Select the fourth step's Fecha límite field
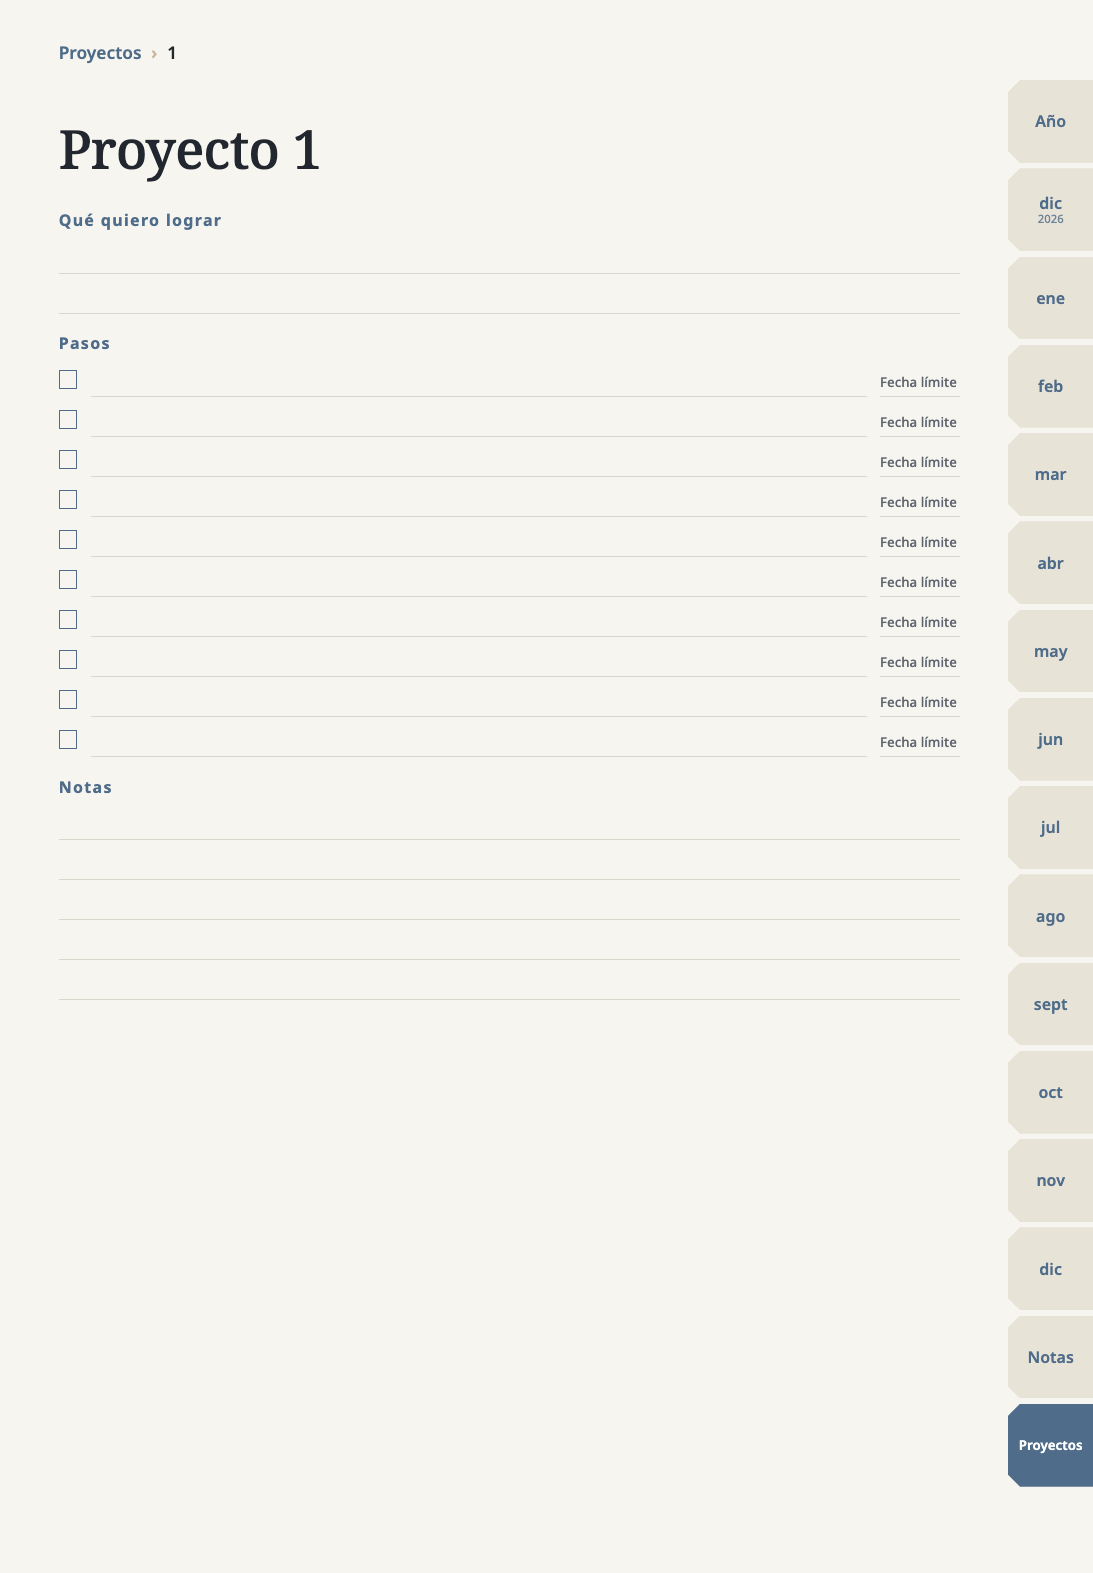 920,502
